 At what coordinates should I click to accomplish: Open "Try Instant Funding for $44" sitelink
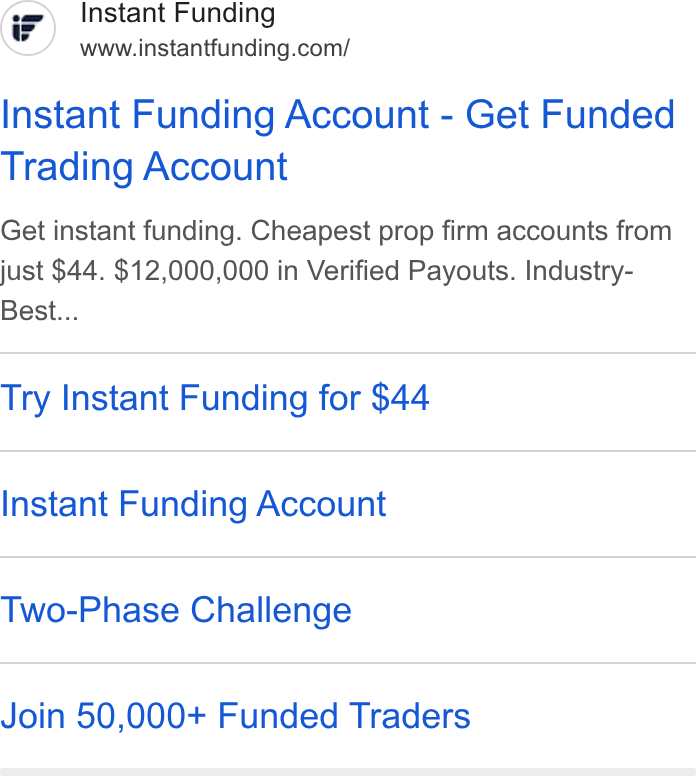tap(215, 398)
